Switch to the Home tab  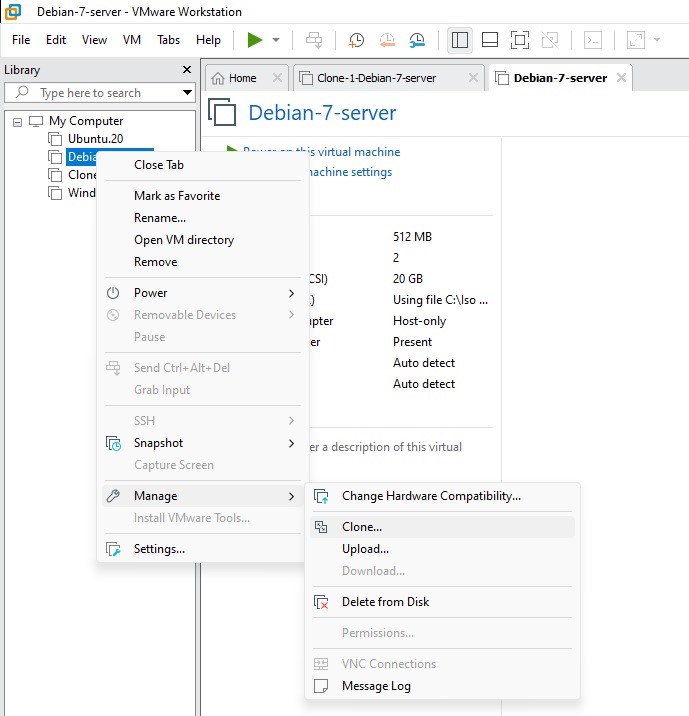(242, 78)
